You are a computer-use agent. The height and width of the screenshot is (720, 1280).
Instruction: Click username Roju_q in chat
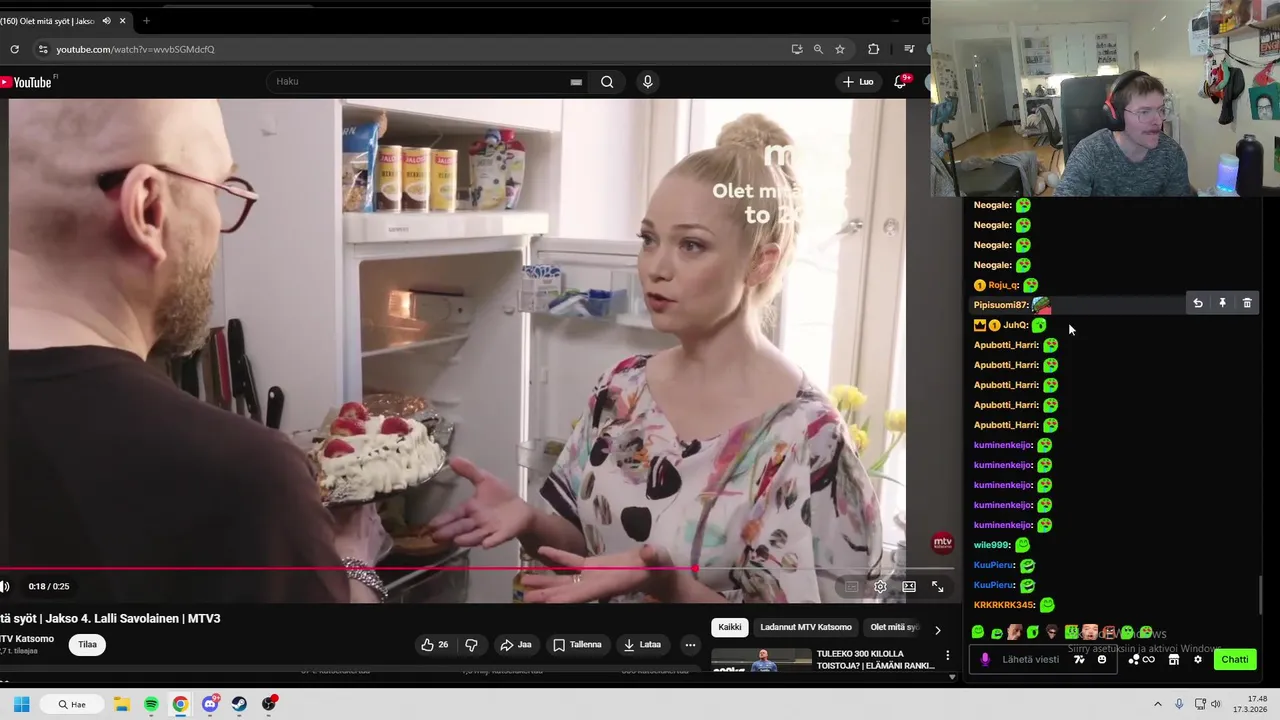(x=1003, y=285)
